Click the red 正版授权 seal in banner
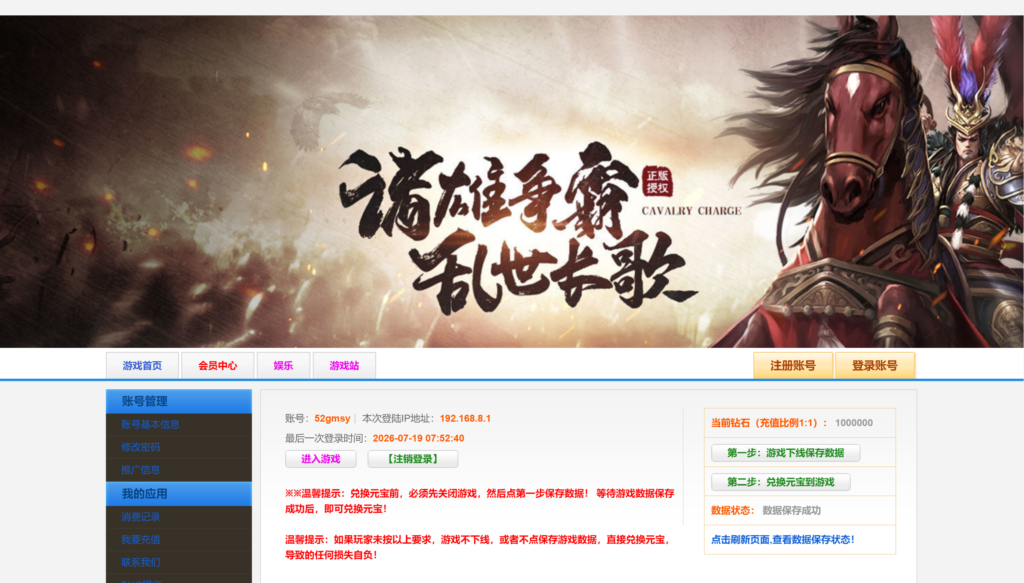 pyautogui.click(x=658, y=181)
